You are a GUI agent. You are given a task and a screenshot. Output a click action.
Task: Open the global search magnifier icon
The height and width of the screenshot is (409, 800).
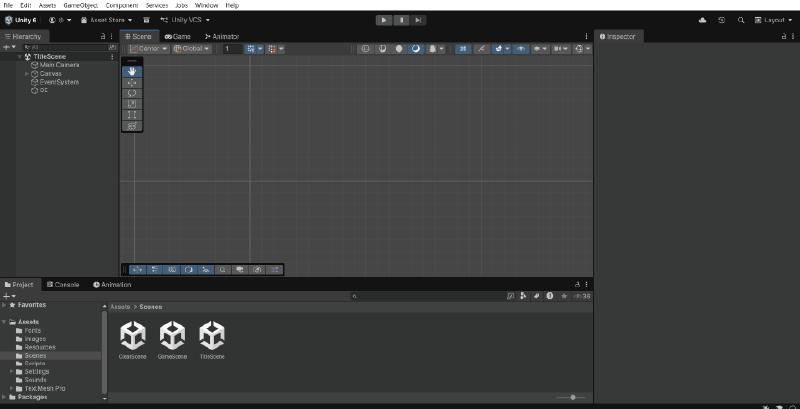[x=740, y=20]
